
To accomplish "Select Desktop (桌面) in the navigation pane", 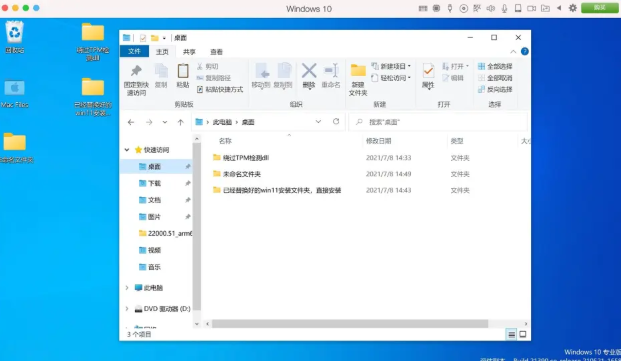I will point(156,167).
